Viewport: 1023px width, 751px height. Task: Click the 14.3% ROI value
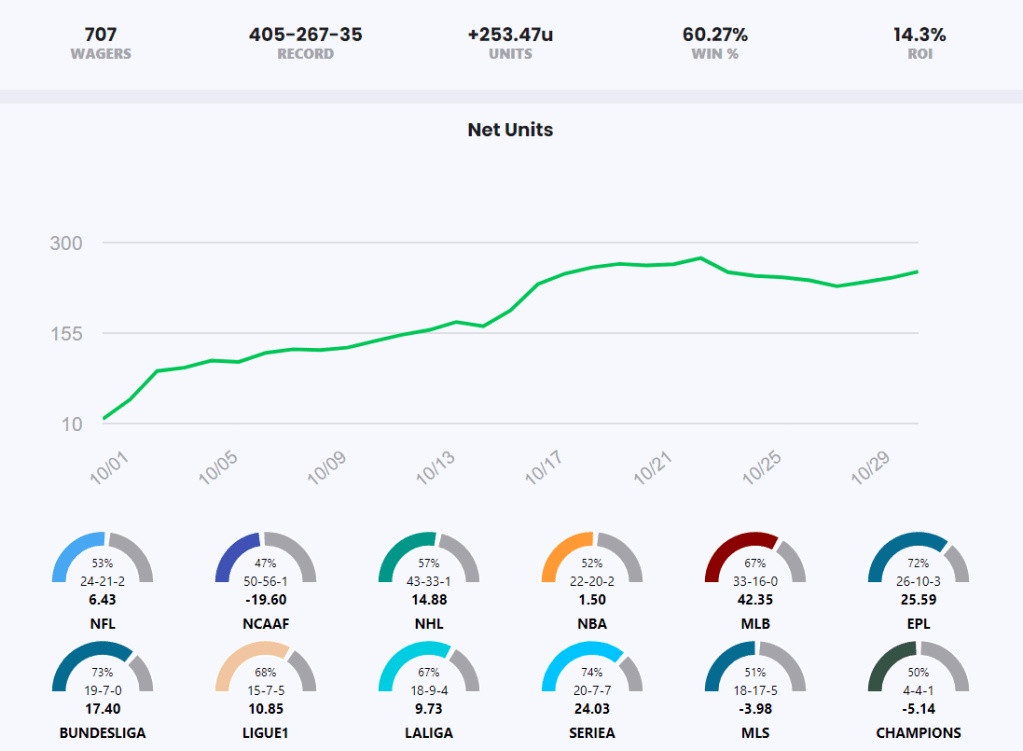[x=919, y=35]
